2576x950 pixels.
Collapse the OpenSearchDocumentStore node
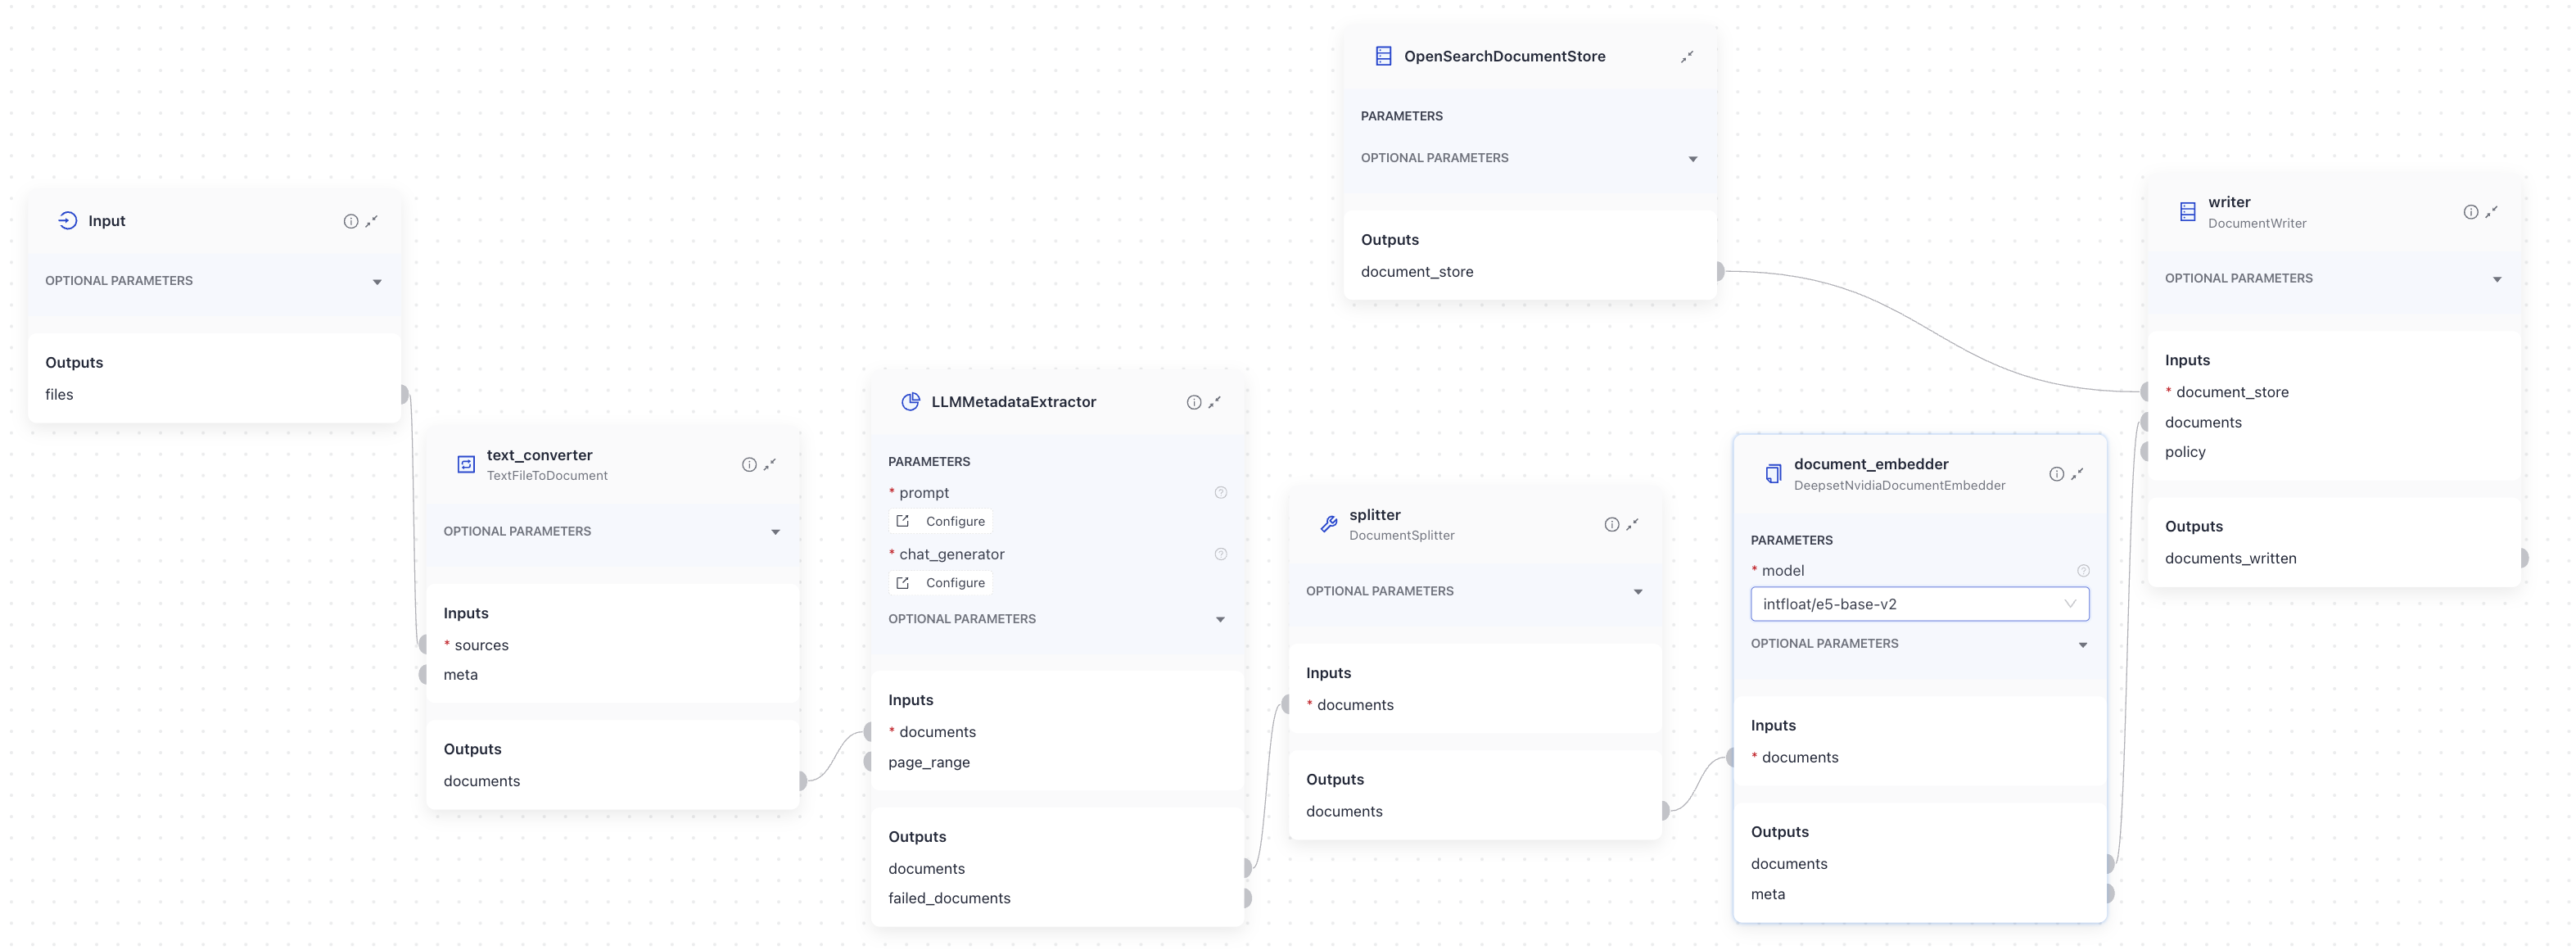point(1687,57)
